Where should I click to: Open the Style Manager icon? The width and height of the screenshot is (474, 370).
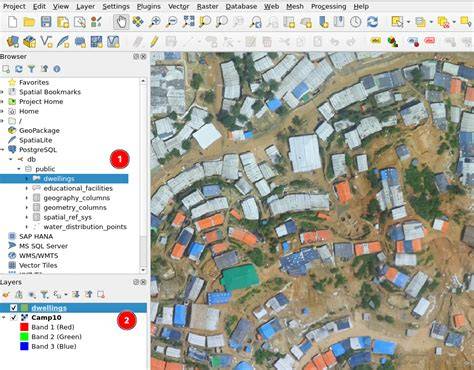pos(96,22)
